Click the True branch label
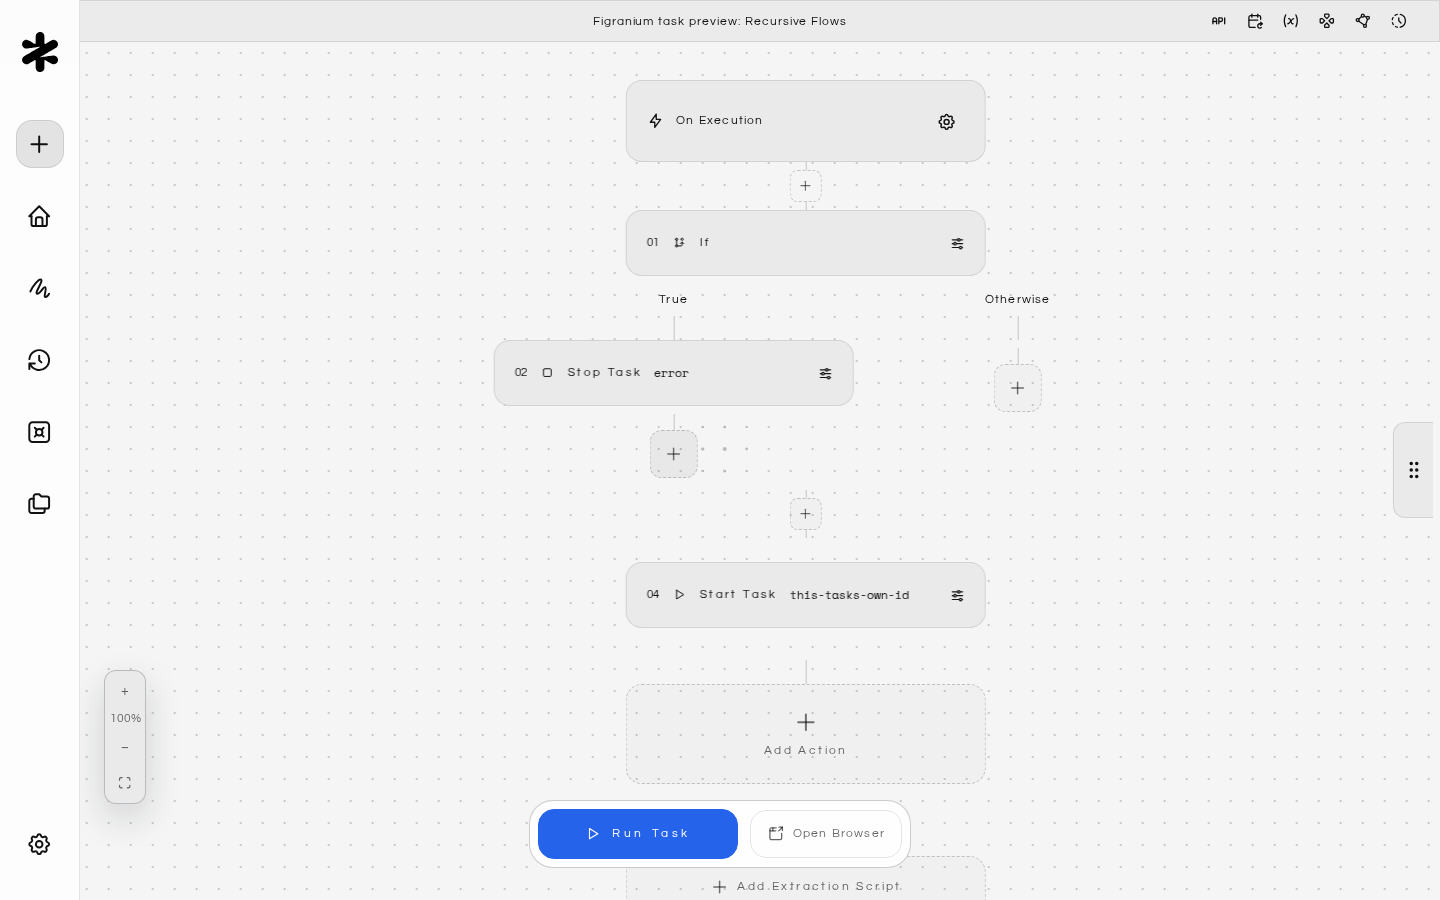 click(673, 299)
